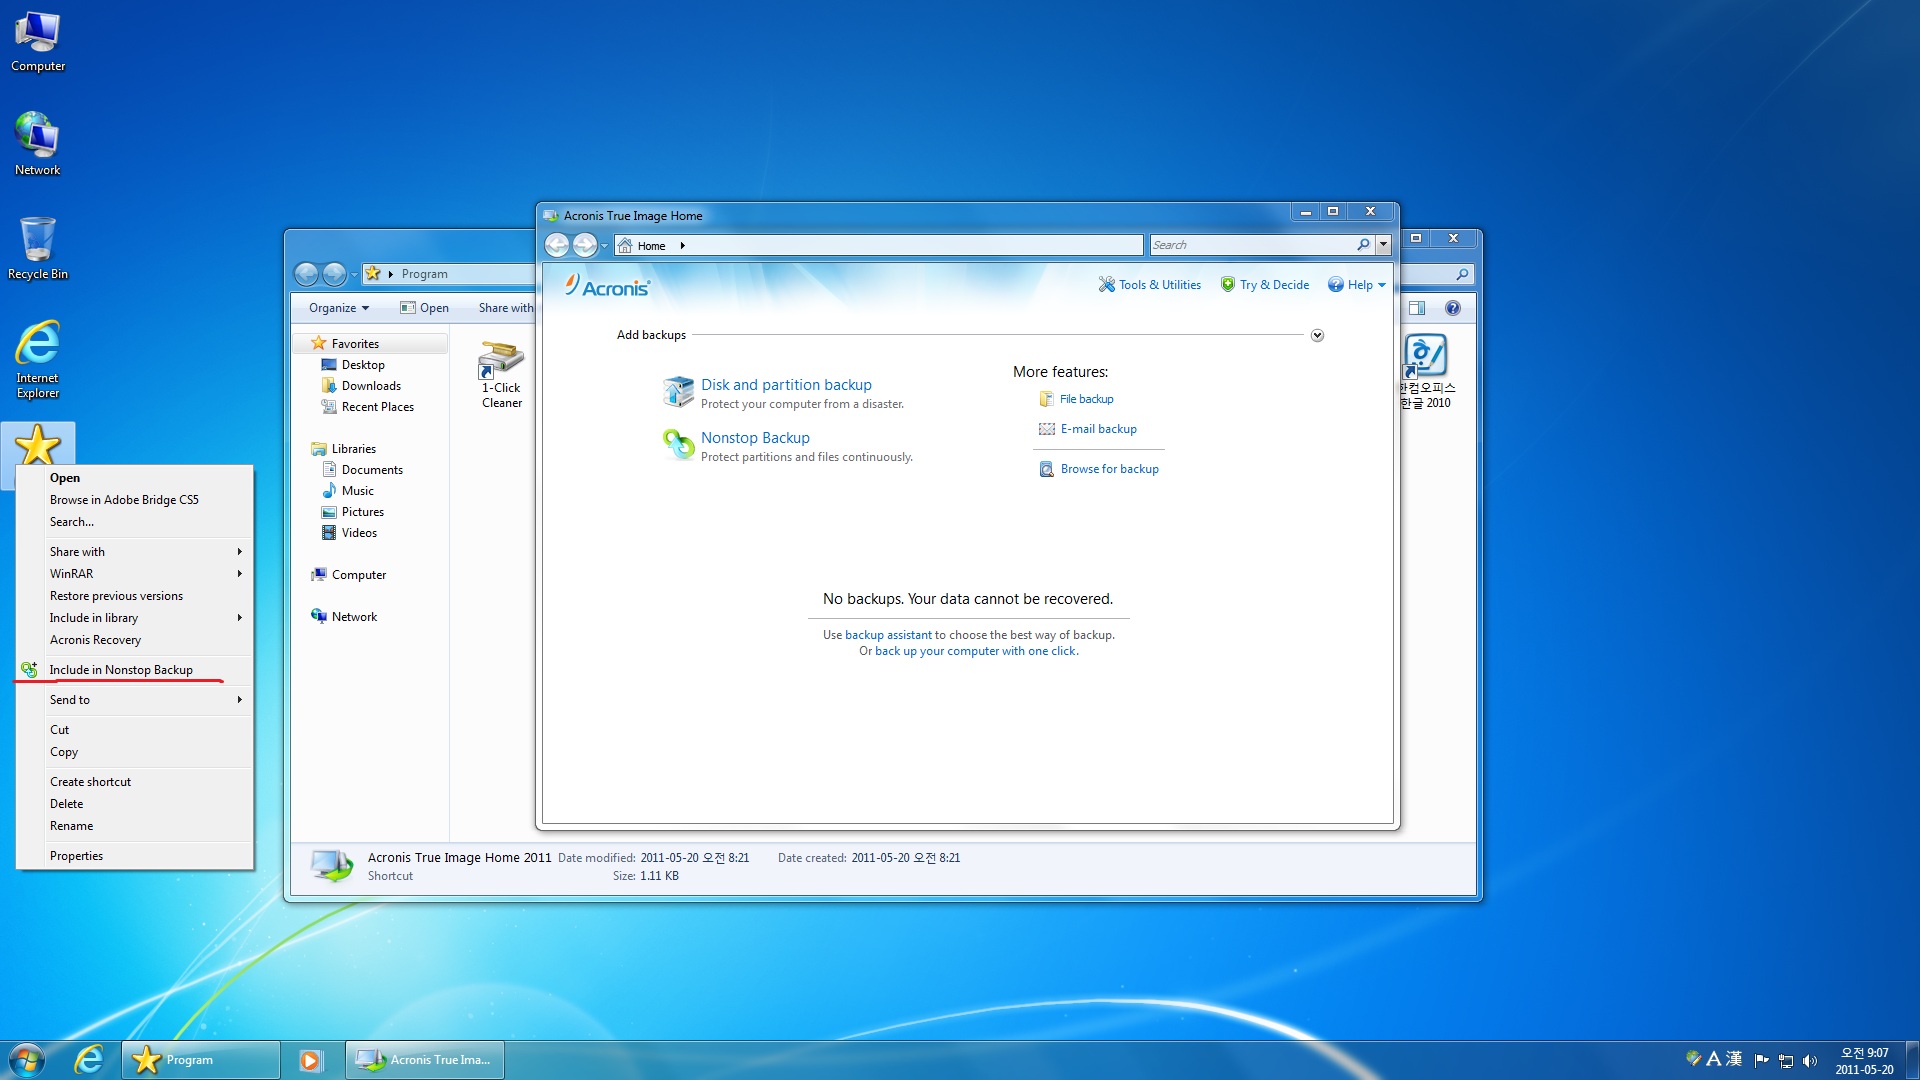Viewport: 1920px width, 1080px height.
Task: Click Disk and partition backup link
Action: tap(786, 385)
